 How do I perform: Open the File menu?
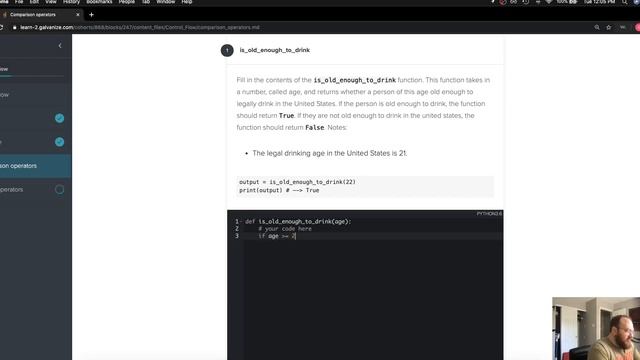coord(19,2)
